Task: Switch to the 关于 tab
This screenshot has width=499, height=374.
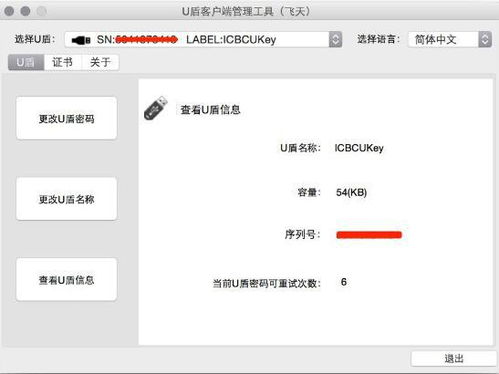Action: [100, 62]
